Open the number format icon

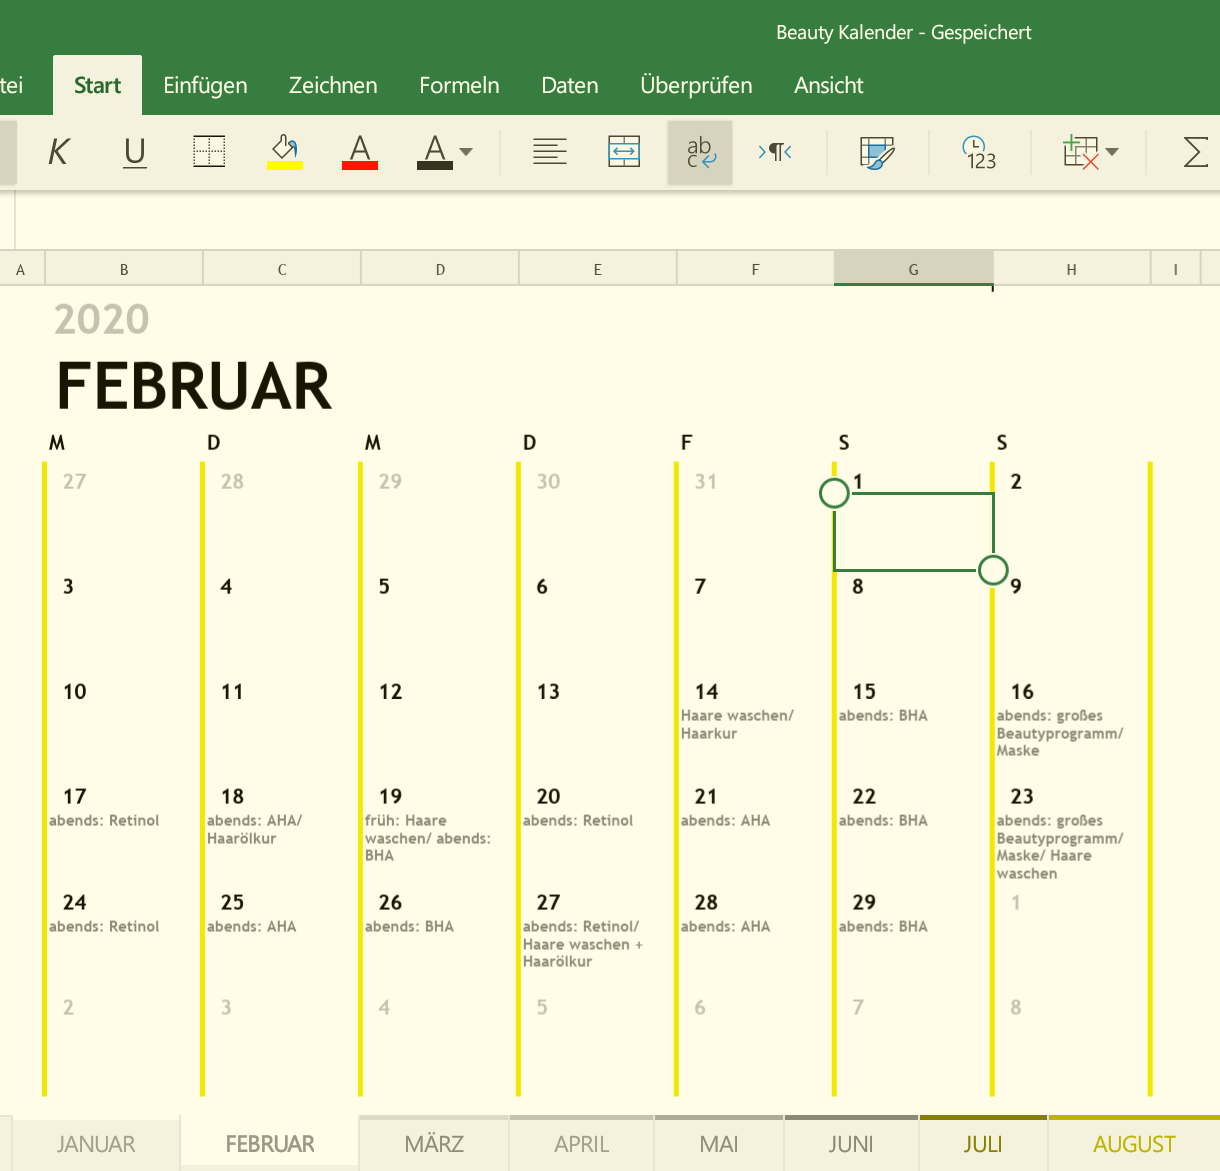(x=979, y=152)
